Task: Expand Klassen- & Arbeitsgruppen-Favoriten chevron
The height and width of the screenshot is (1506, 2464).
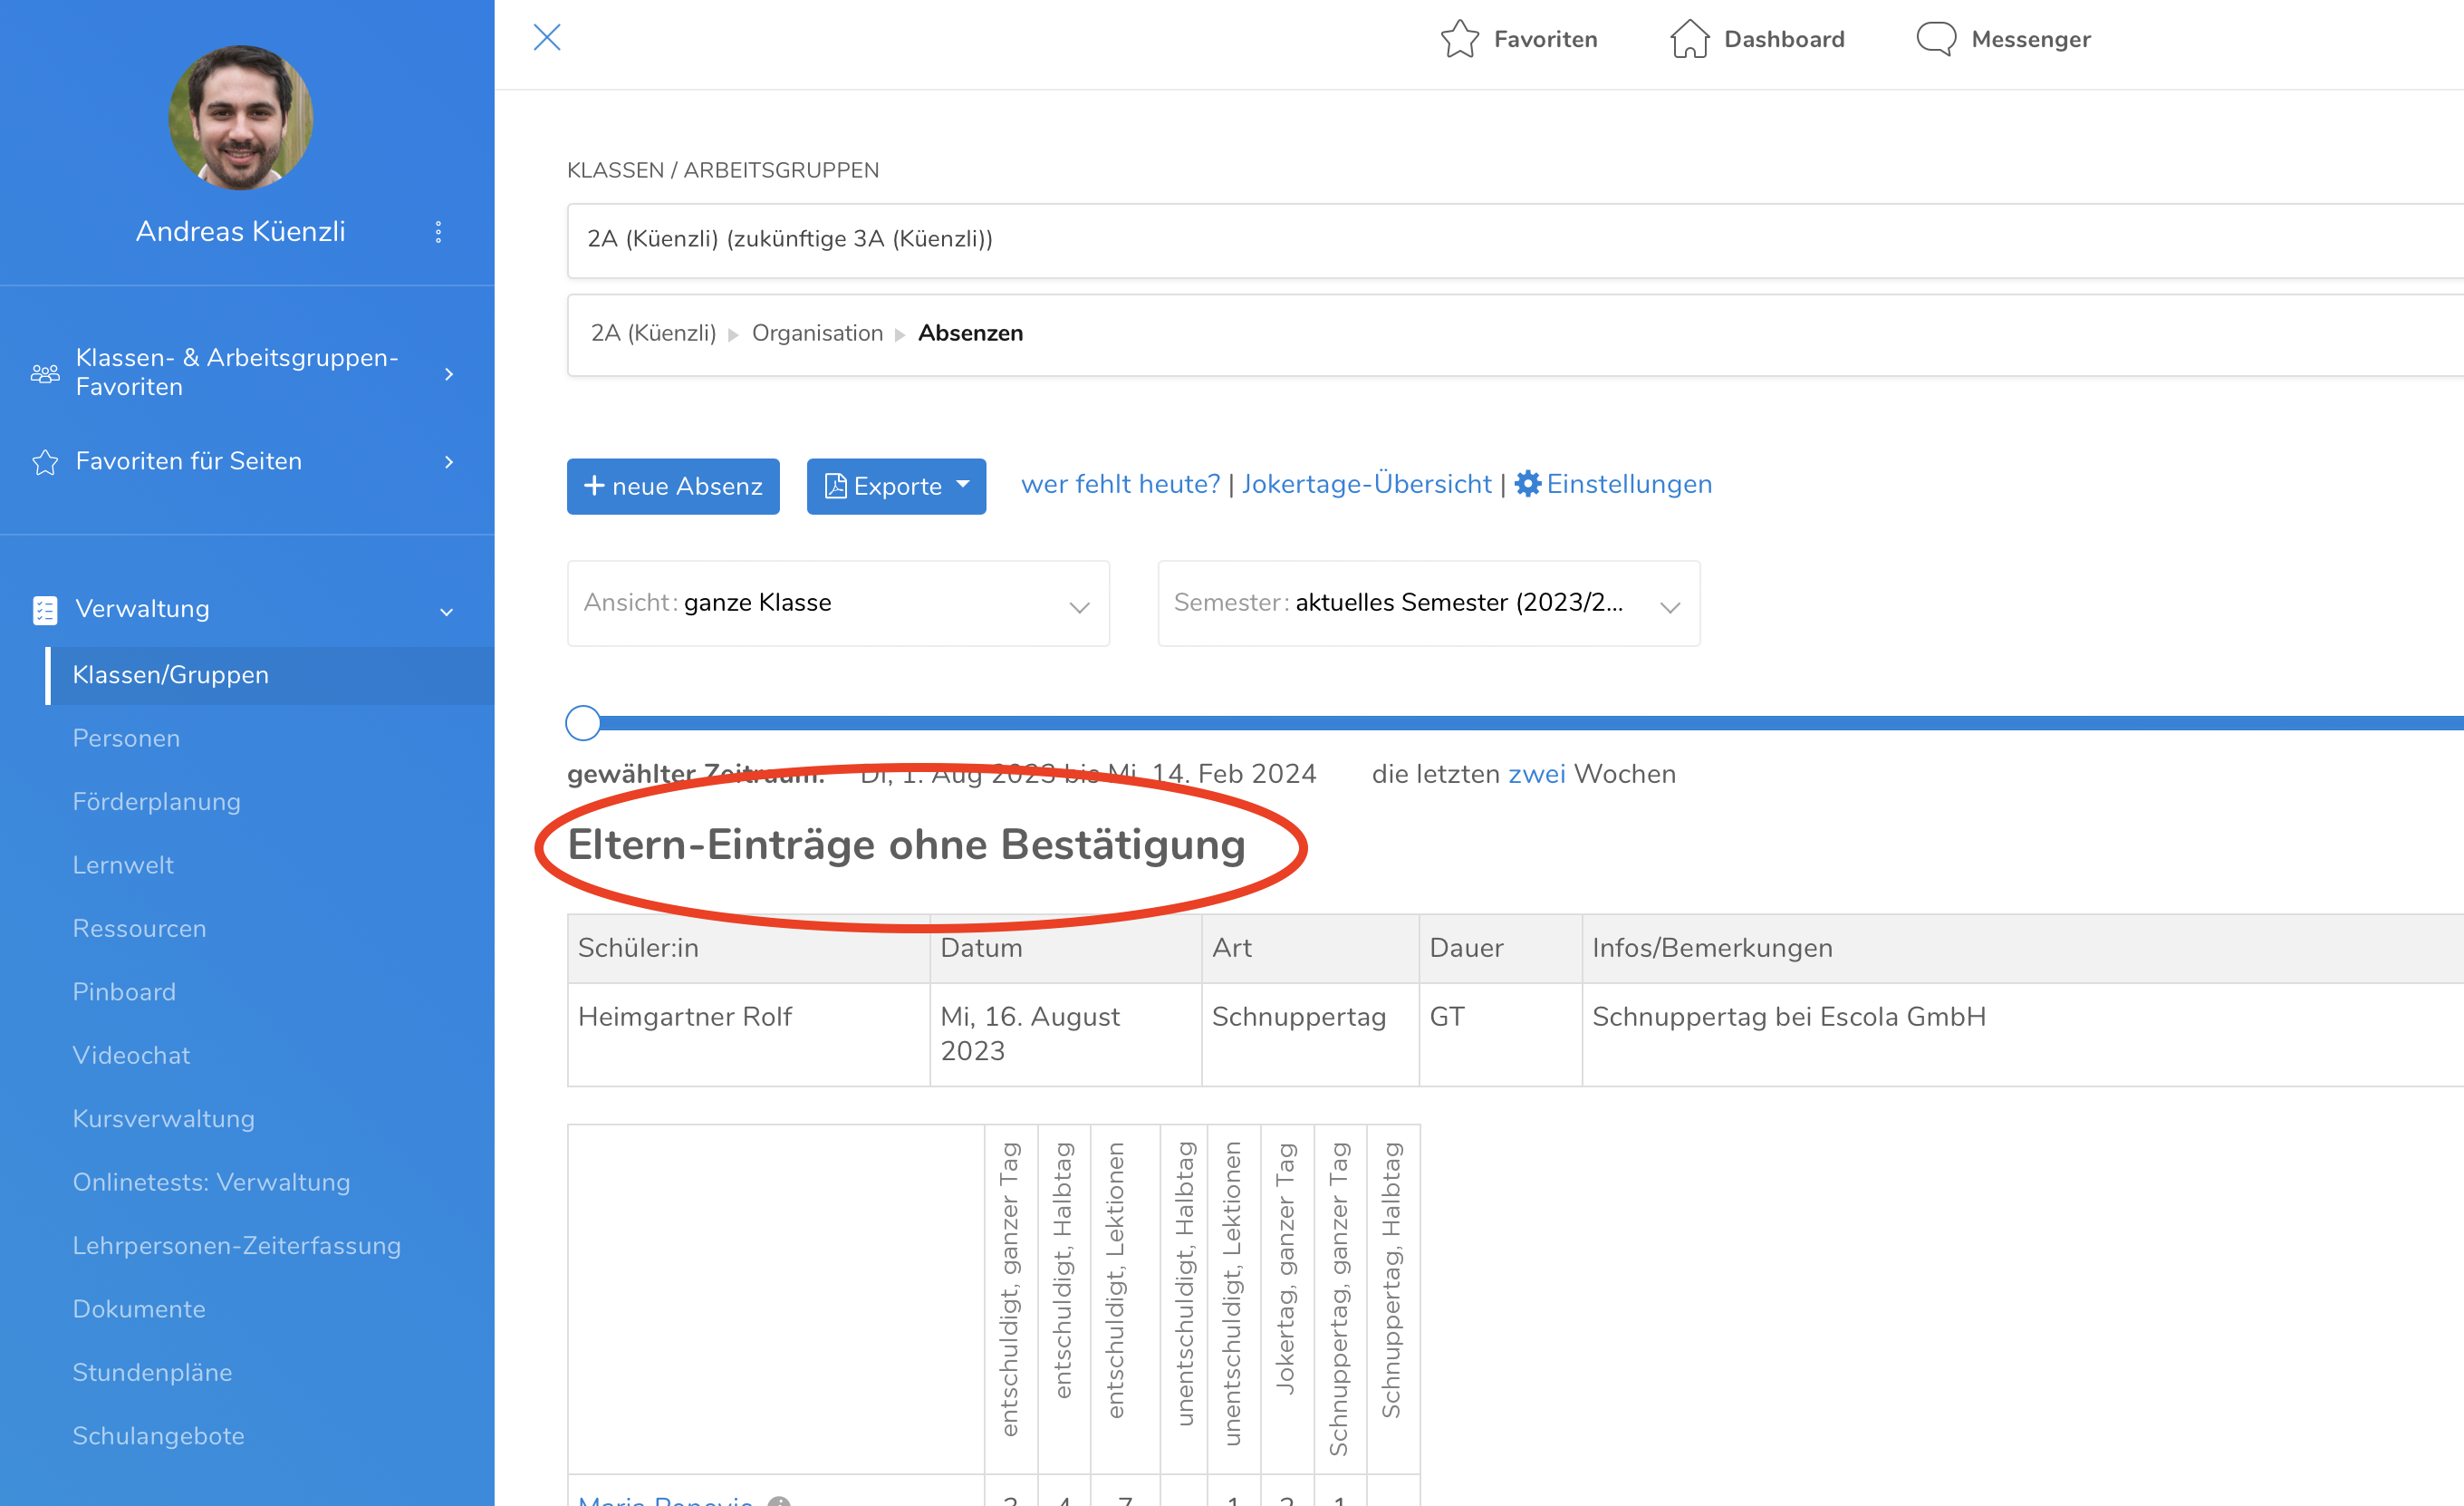Action: [449, 374]
